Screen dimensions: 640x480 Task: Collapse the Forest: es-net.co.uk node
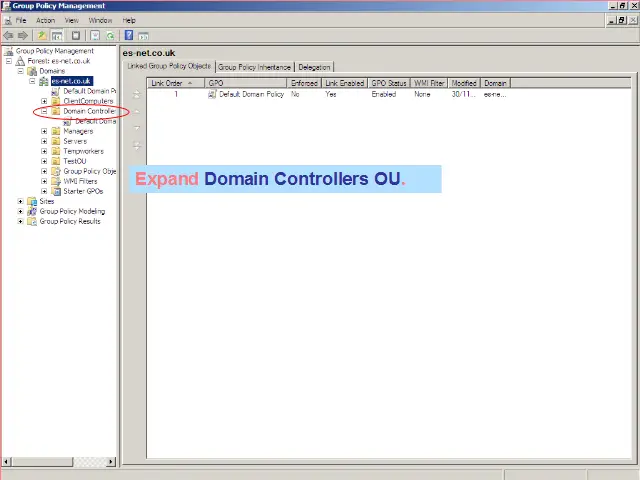(9, 61)
